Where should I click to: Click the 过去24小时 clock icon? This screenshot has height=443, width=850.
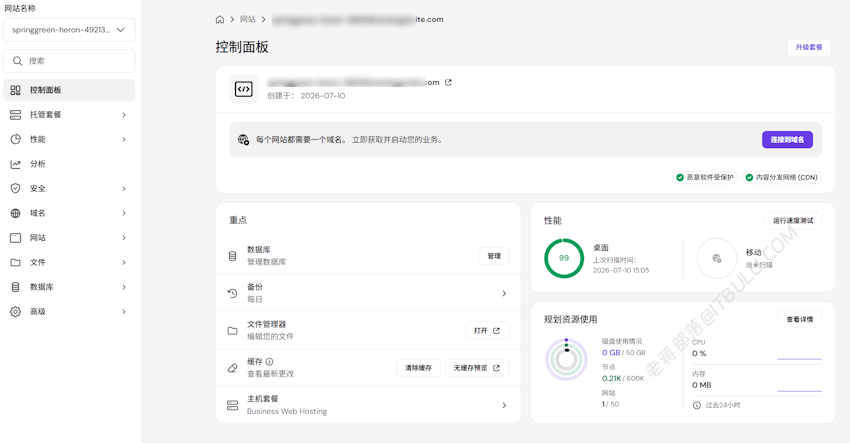(697, 405)
